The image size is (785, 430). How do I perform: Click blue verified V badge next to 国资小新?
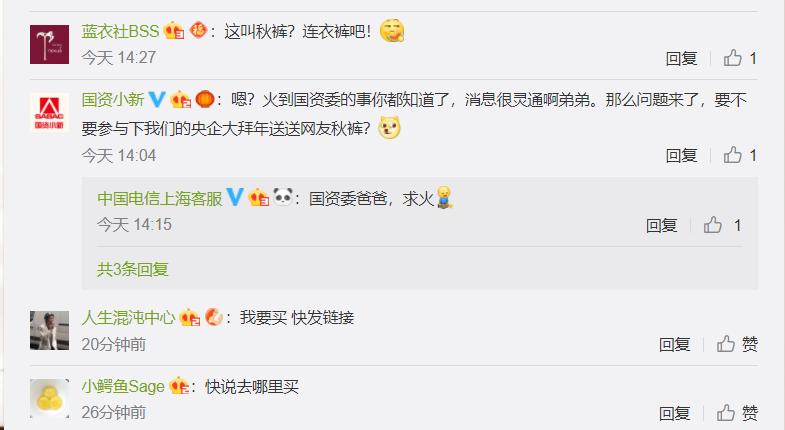[x=157, y=99]
